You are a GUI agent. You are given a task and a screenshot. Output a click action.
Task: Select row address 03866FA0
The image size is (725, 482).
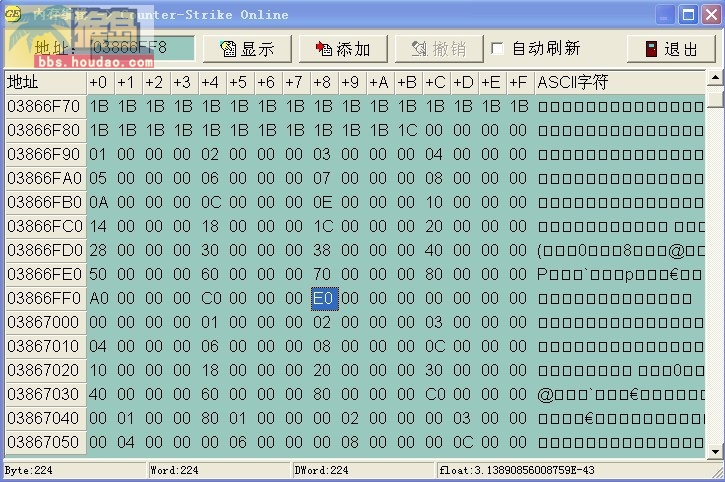45,179
